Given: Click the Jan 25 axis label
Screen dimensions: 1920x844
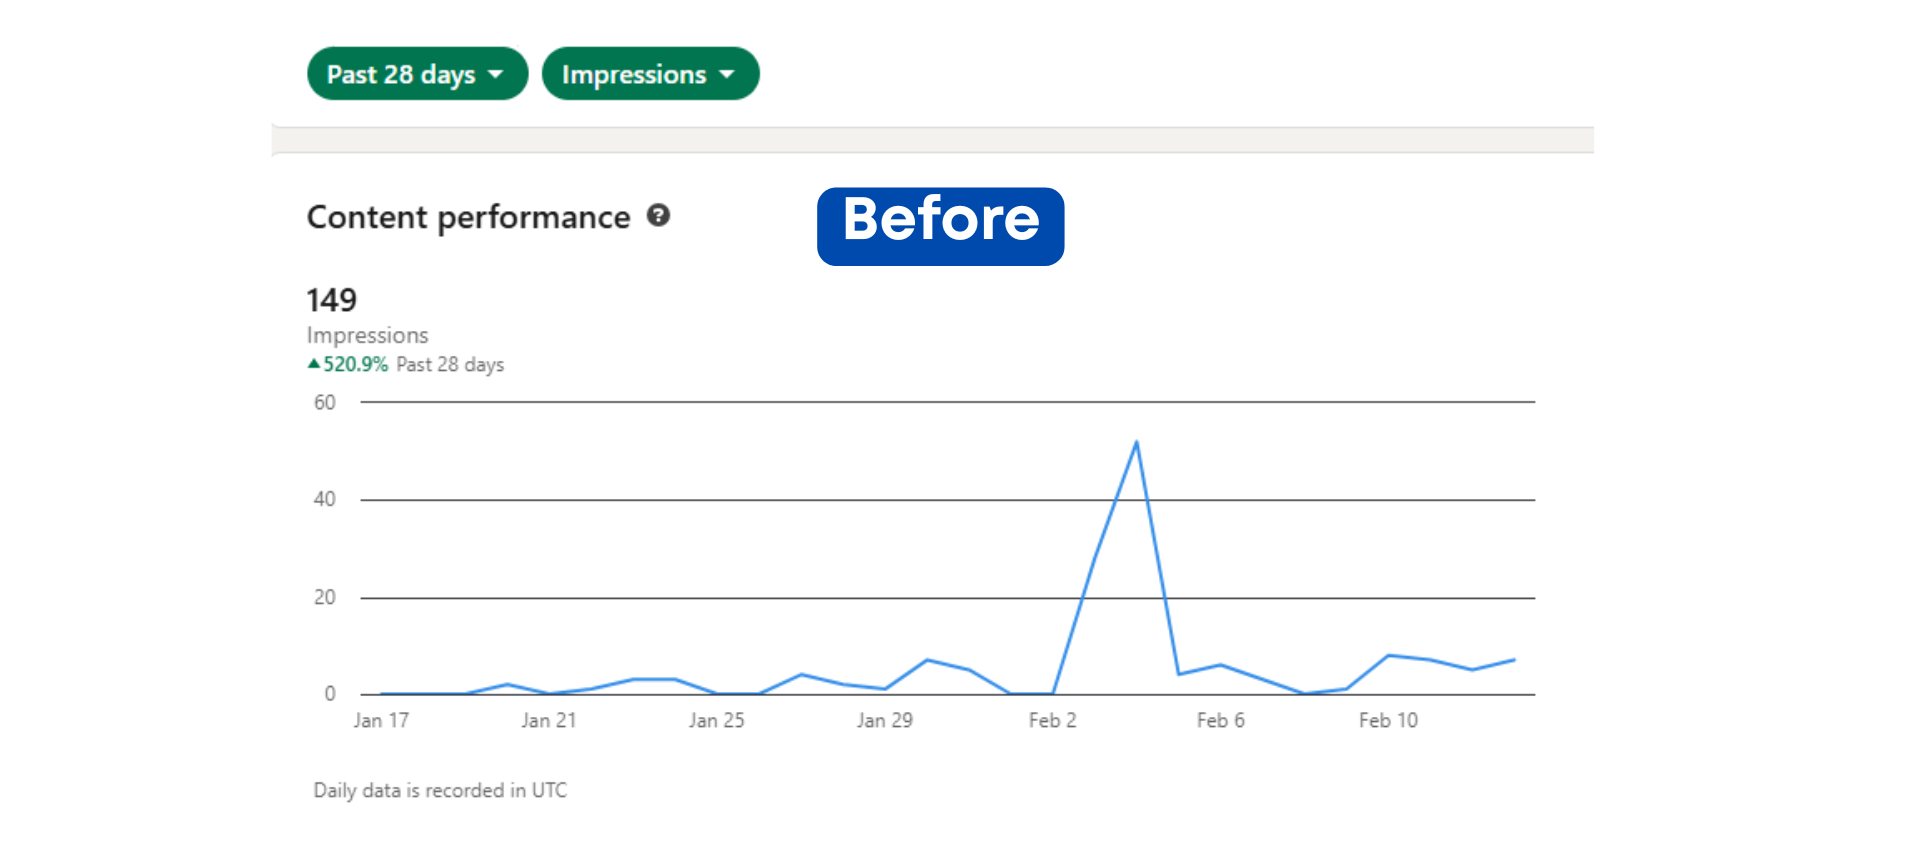Looking at the screenshot, I should point(717,720).
